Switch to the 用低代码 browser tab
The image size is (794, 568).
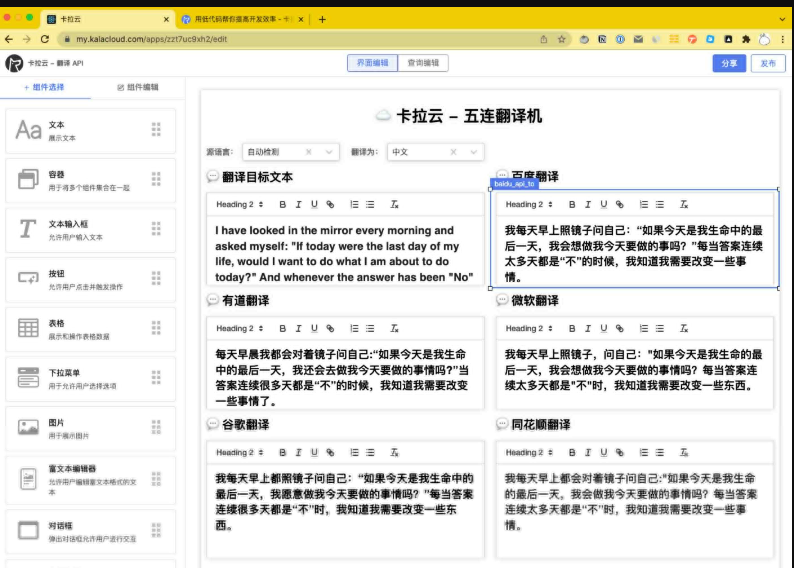click(x=242, y=19)
